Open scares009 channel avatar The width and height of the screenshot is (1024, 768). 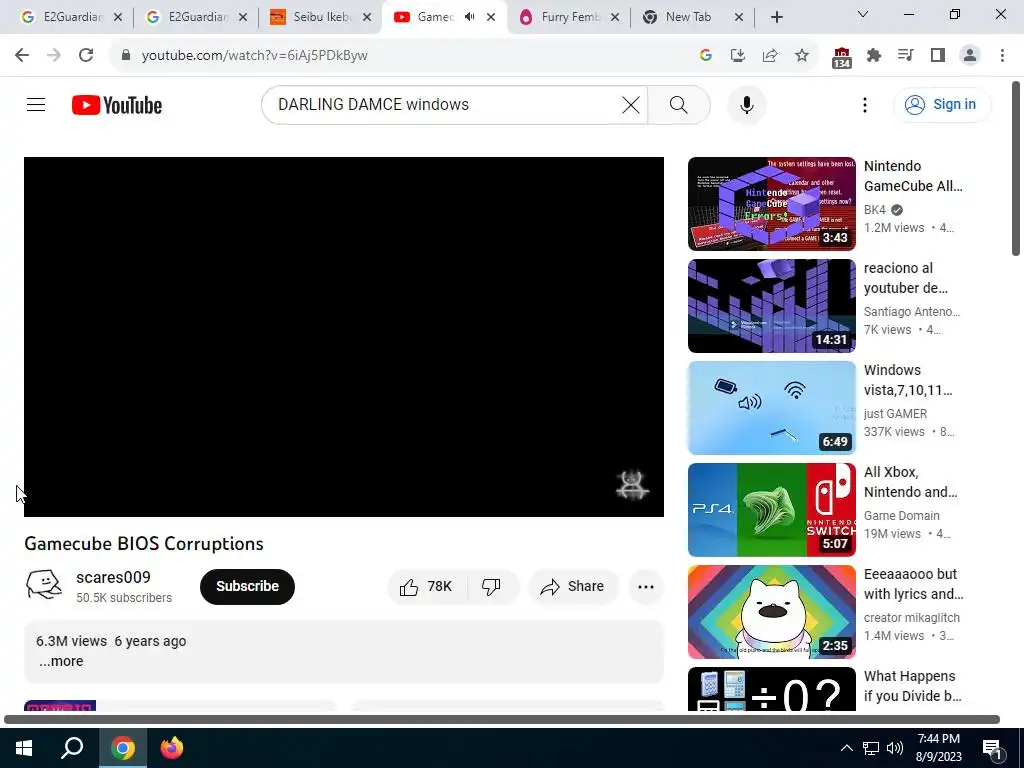click(x=44, y=585)
